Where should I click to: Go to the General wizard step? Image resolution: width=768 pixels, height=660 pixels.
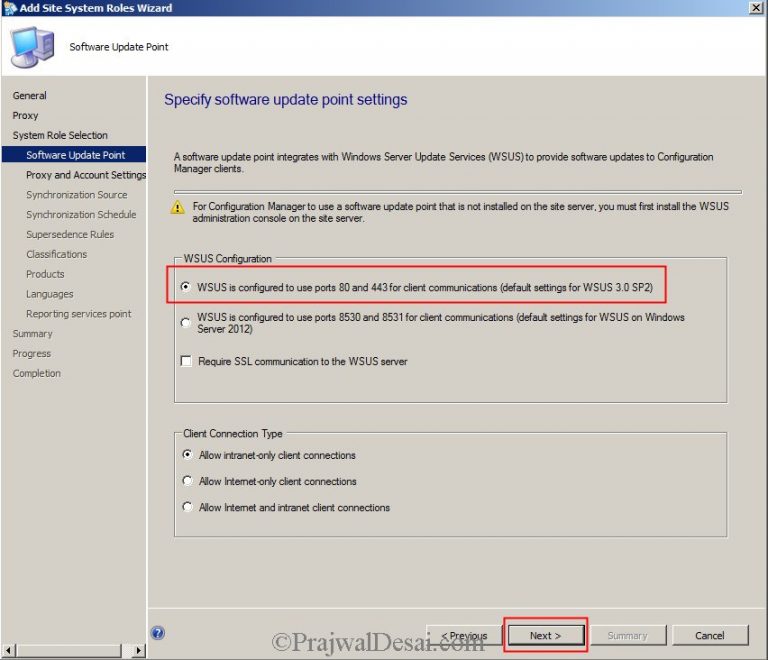tap(30, 95)
